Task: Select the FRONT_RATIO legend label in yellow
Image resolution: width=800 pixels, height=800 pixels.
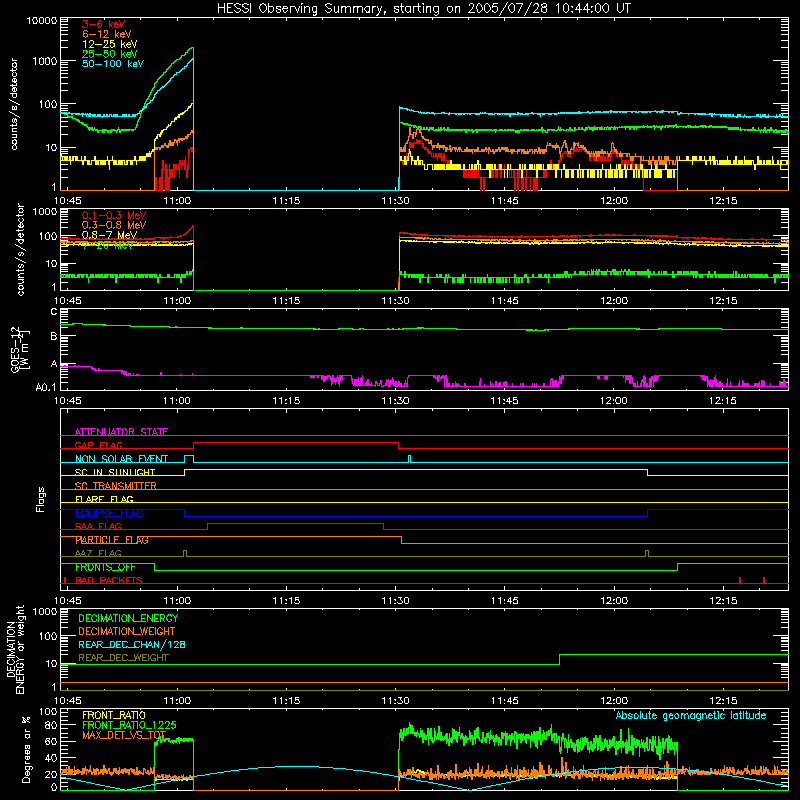Action: click(x=114, y=715)
